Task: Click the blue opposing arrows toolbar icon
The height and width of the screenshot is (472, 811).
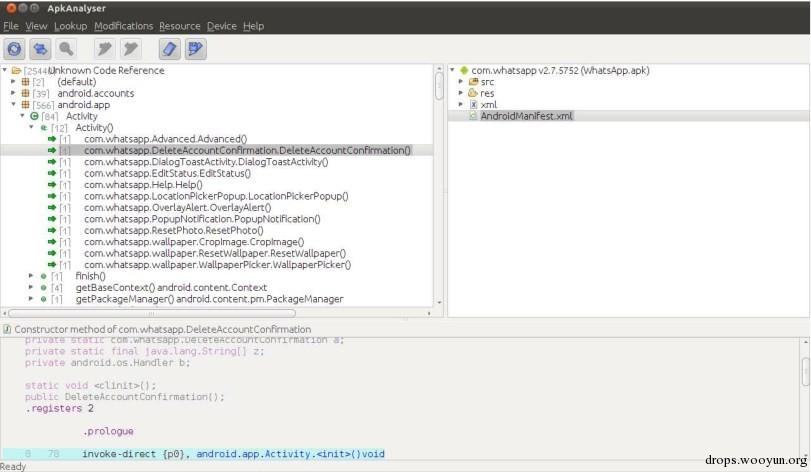Action: [40, 49]
